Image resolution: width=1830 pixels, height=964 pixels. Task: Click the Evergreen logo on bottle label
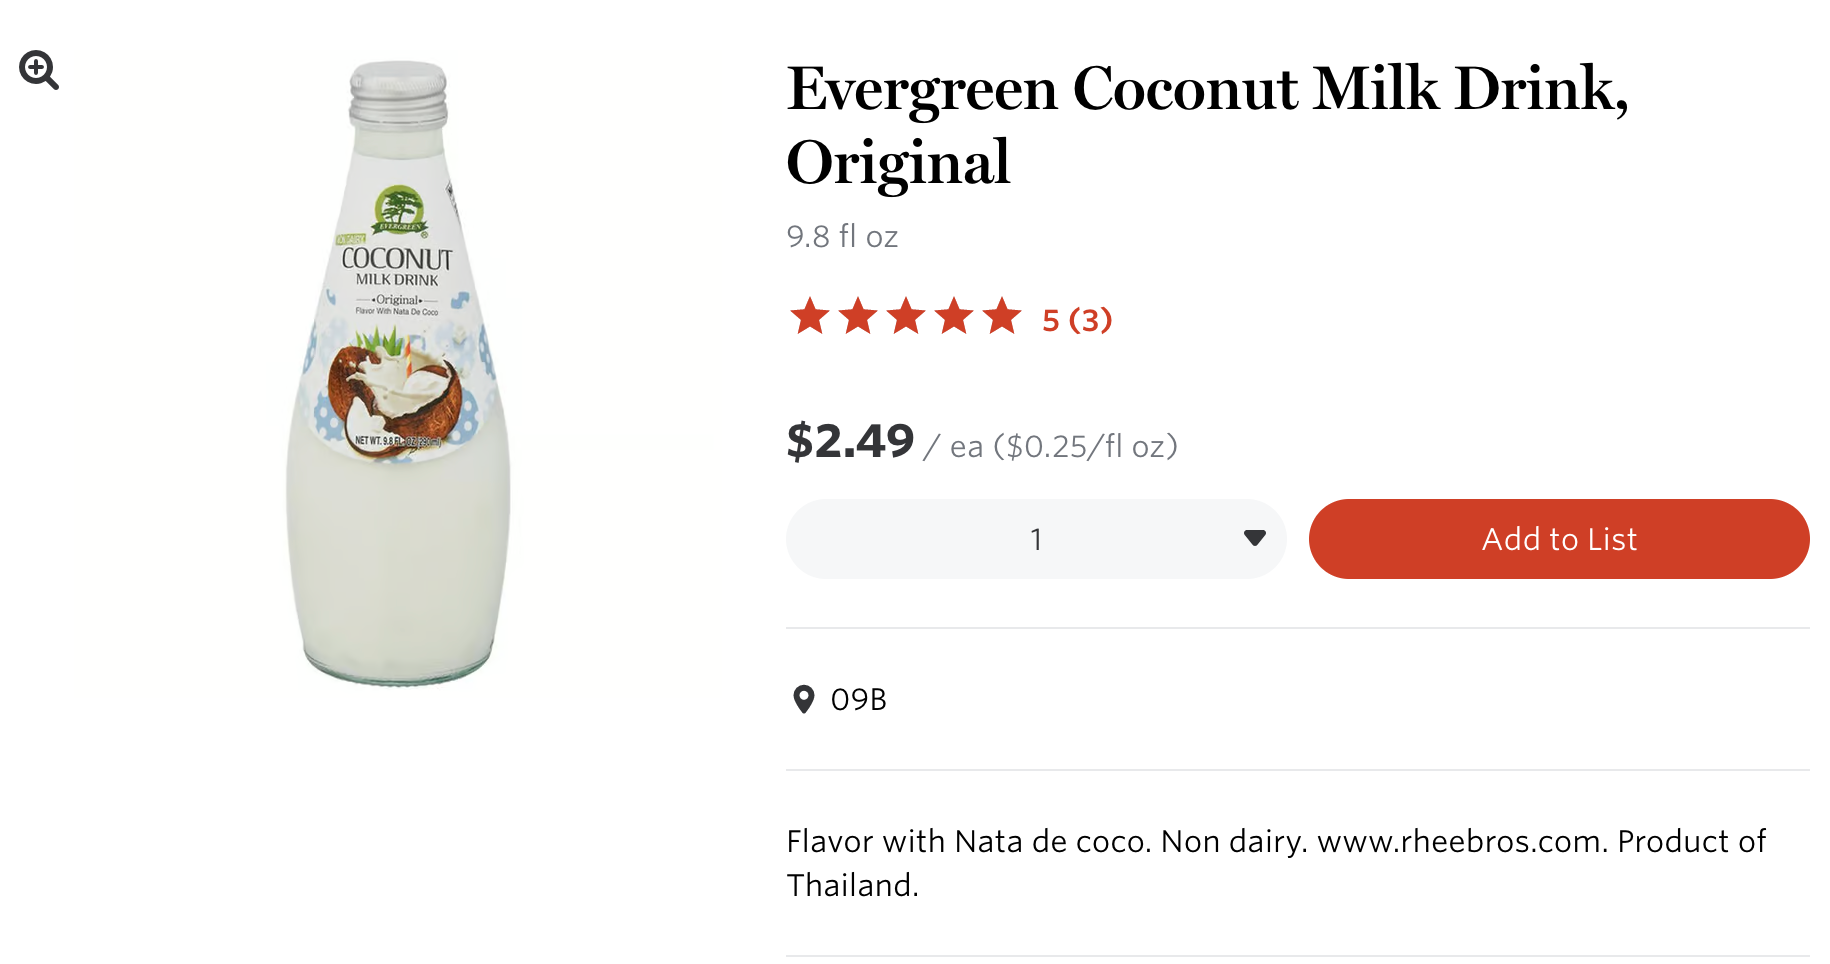click(x=399, y=210)
